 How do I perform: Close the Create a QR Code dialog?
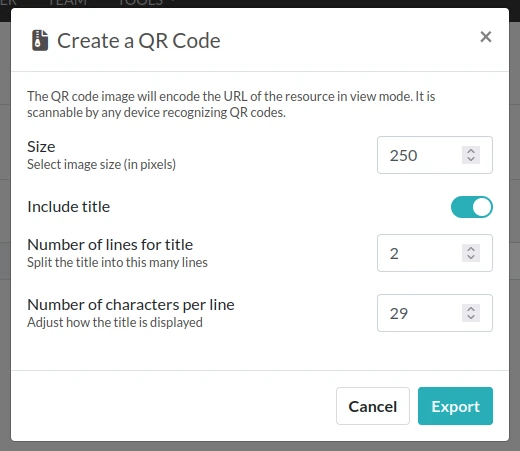486,37
